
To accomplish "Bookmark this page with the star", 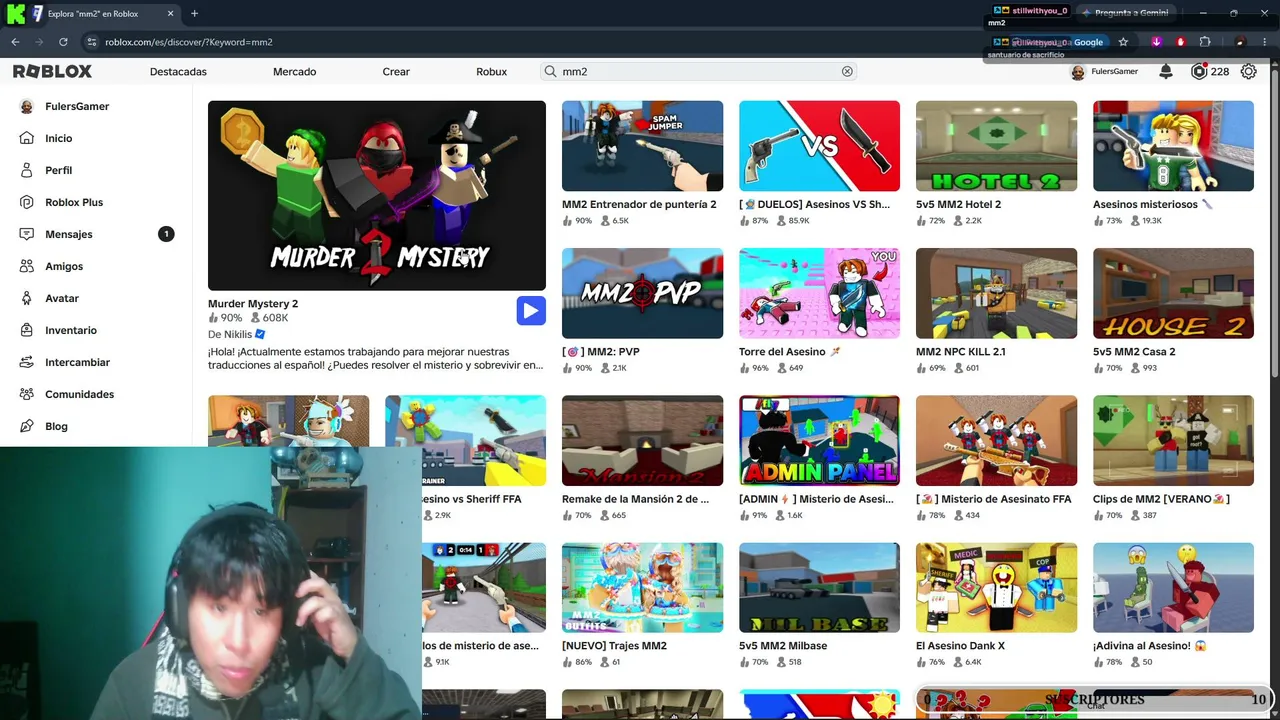I will (1123, 42).
